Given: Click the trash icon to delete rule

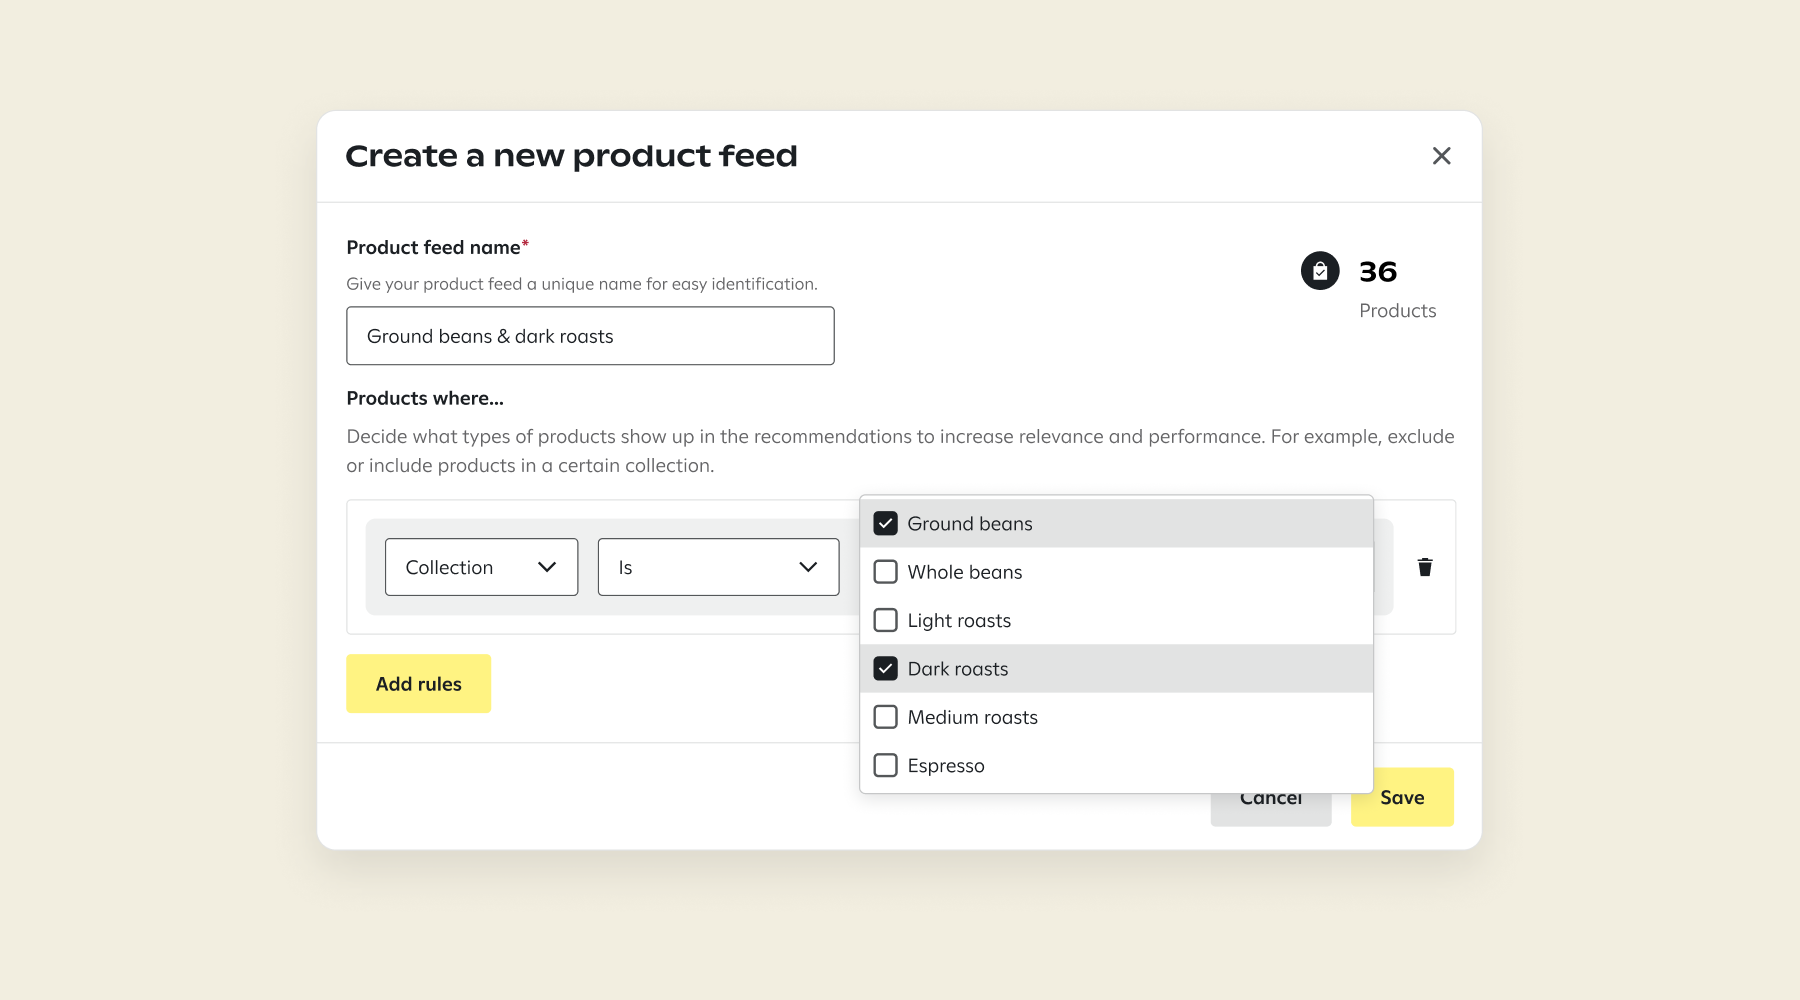Looking at the screenshot, I should [1425, 567].
